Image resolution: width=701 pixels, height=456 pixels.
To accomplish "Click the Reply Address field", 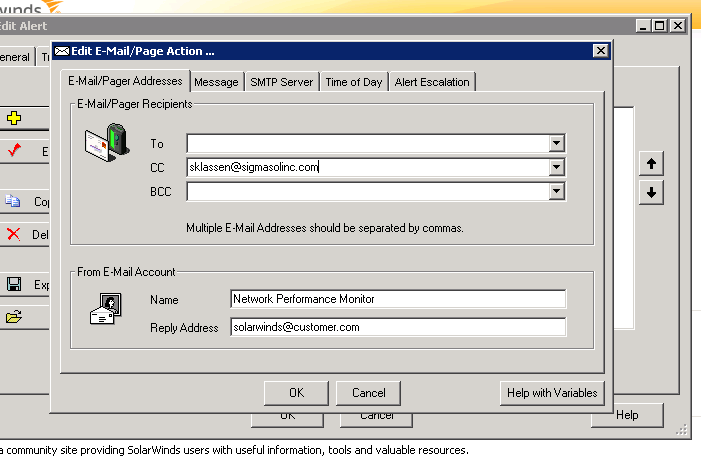I will [x=398, y=327].
